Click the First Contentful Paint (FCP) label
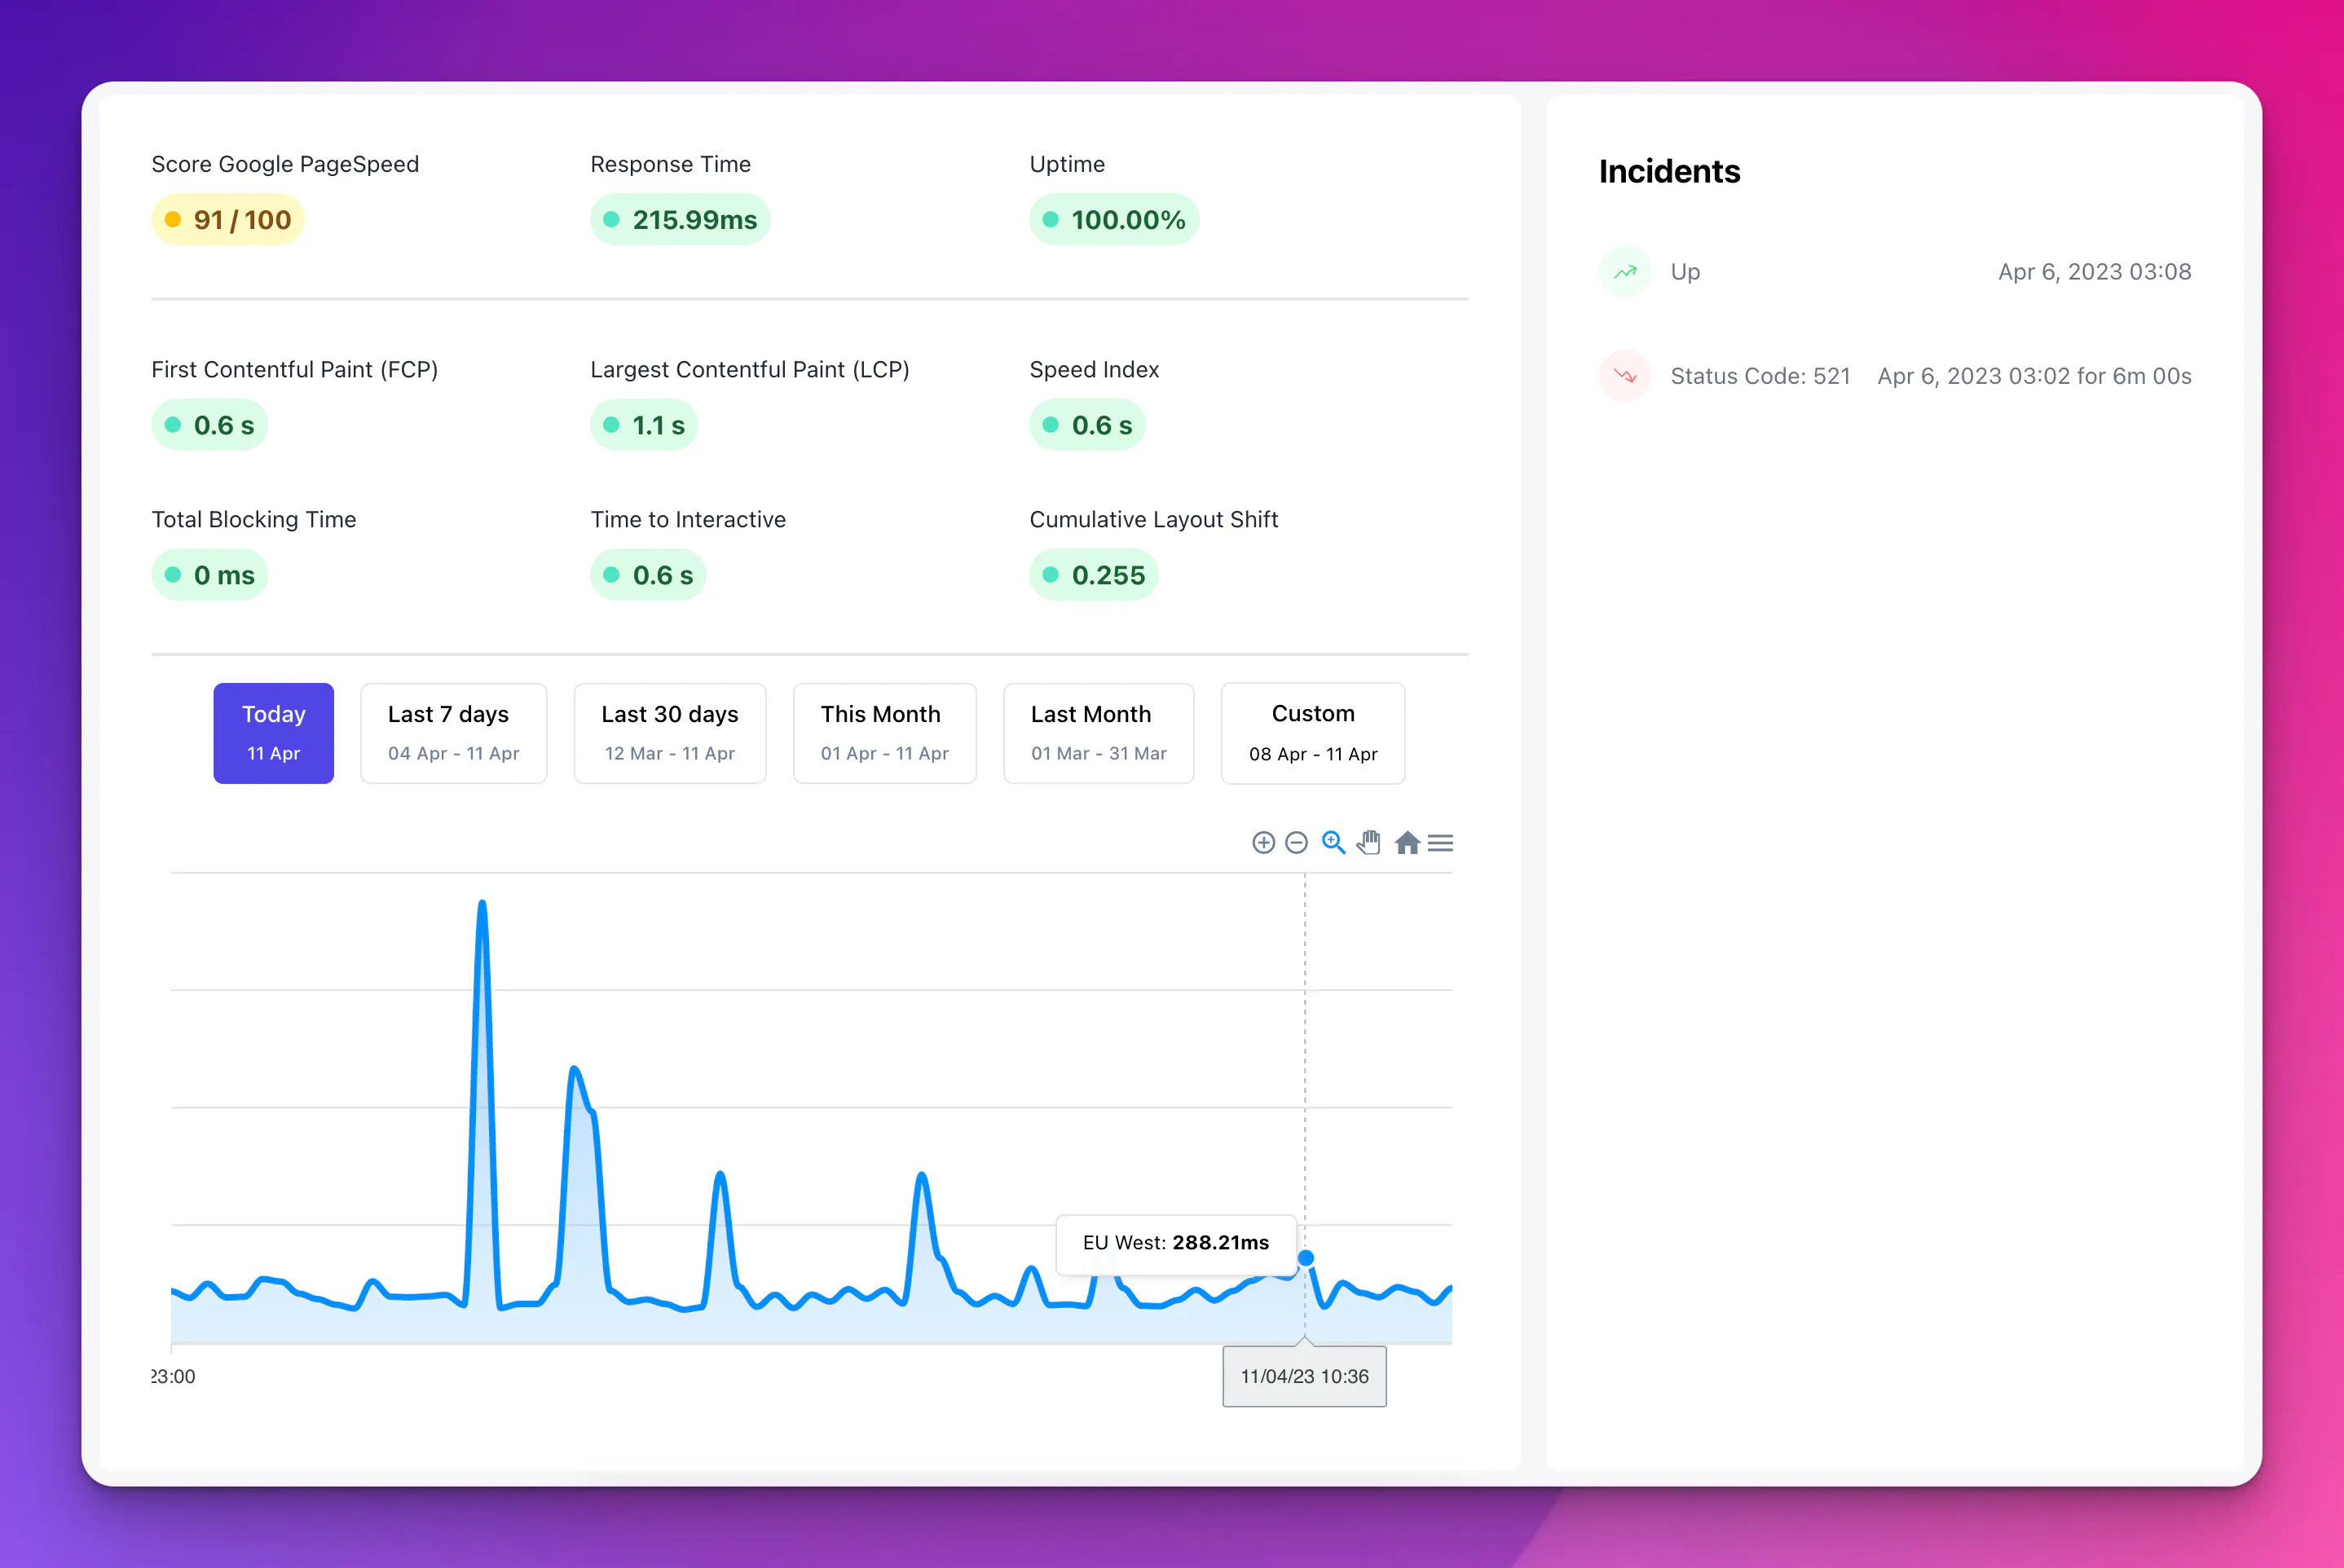Image resolution: width=2344 pixels, height=1568 pixels. coord(294,369)
